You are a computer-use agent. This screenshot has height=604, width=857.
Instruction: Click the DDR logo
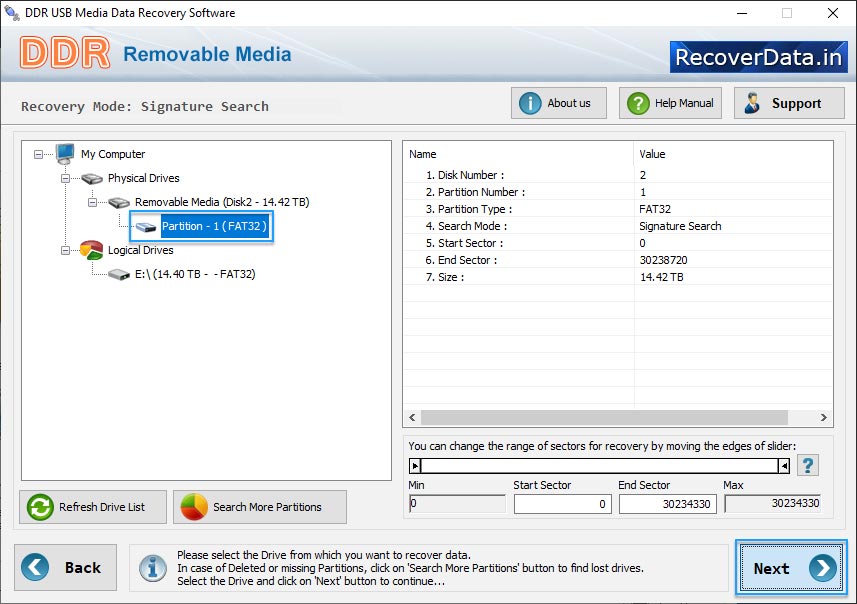[x=65, y=53]
